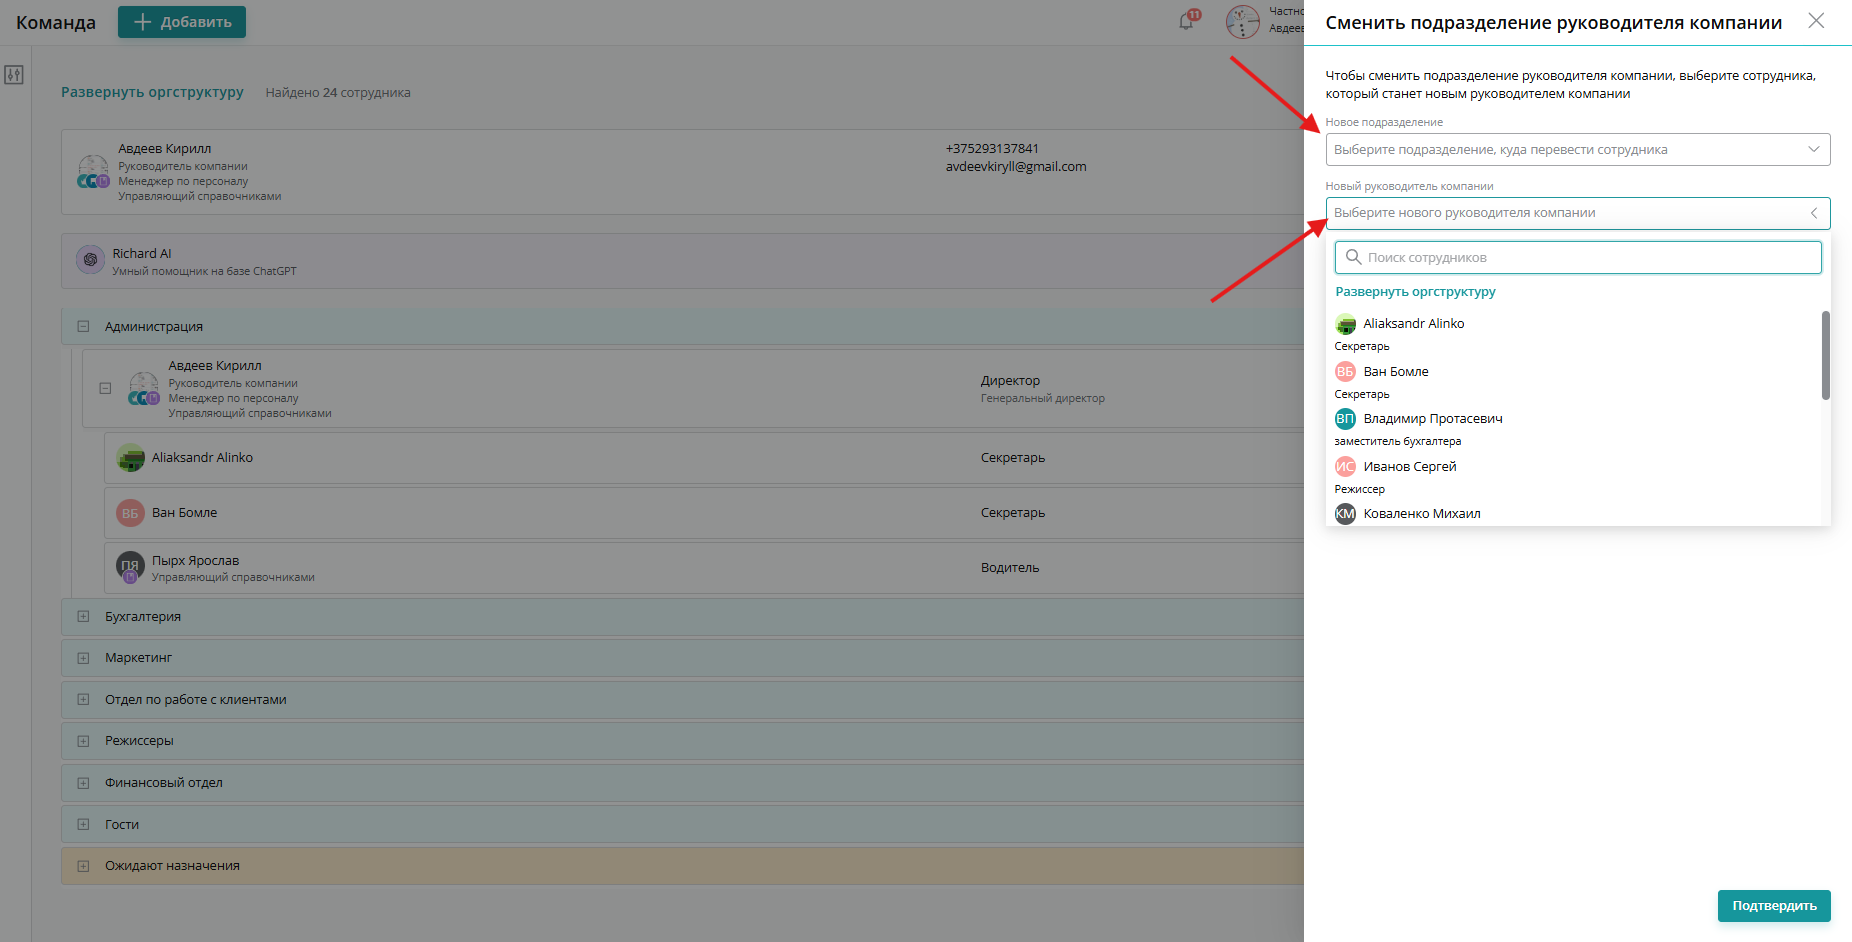This screenshot has width=1852, height=942.
Task: Click the dropdown list scrollbar
Action: 1825,355
